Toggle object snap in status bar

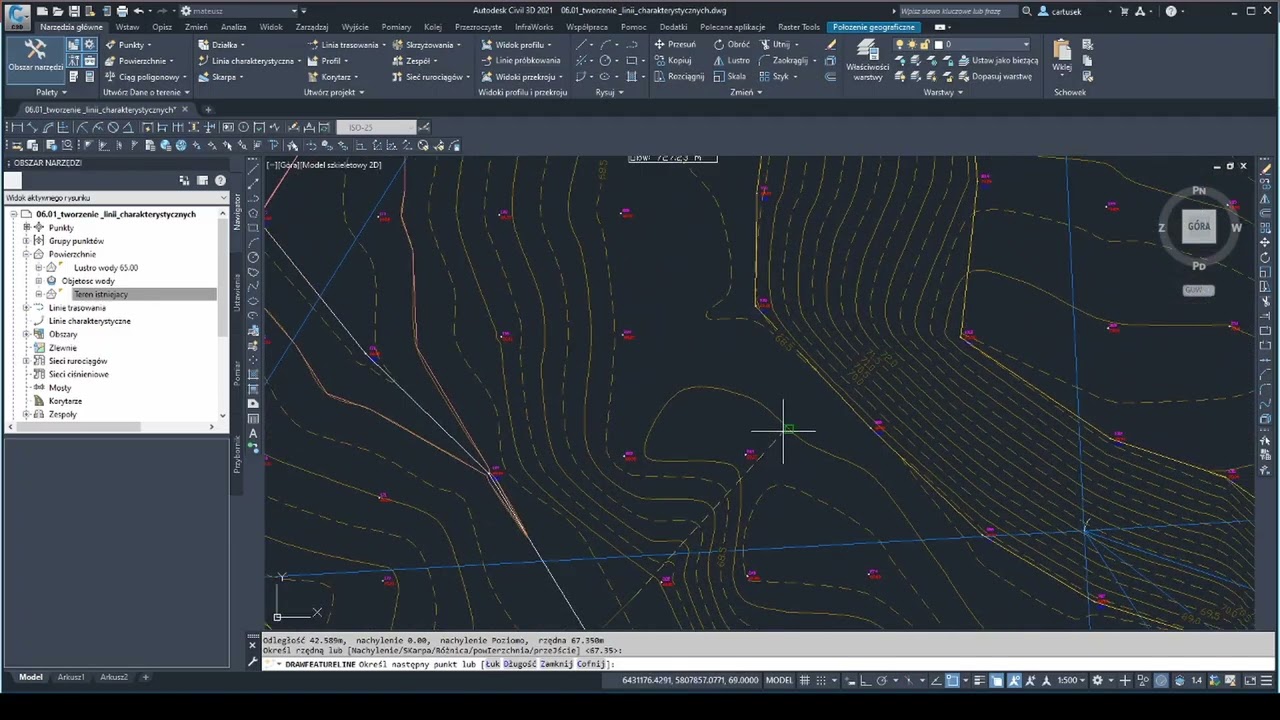(x=952, y=681)
